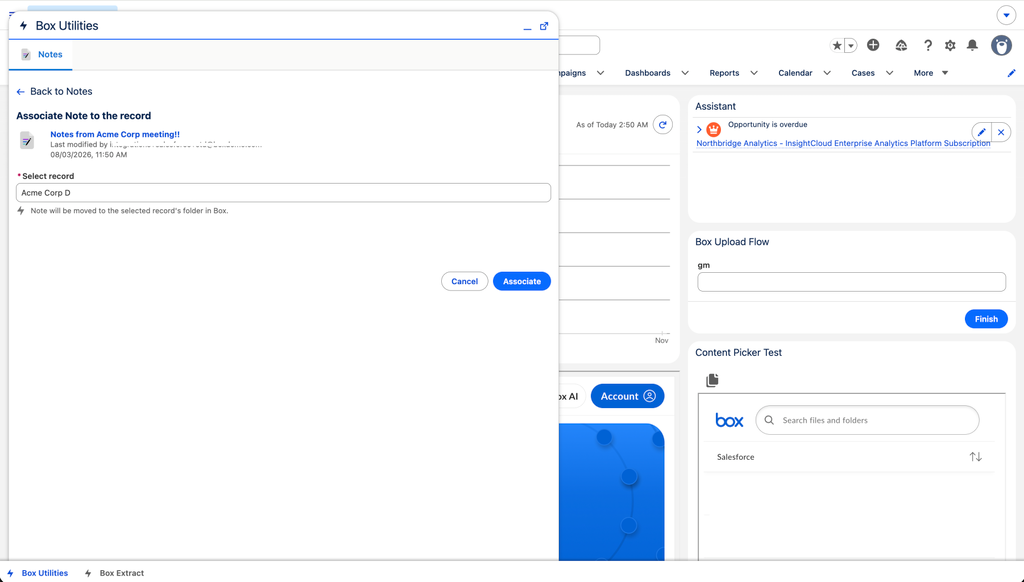This screenshot has height=582, width=1024.
Task: Click the favorites star icon
Action: pos(837,46)
